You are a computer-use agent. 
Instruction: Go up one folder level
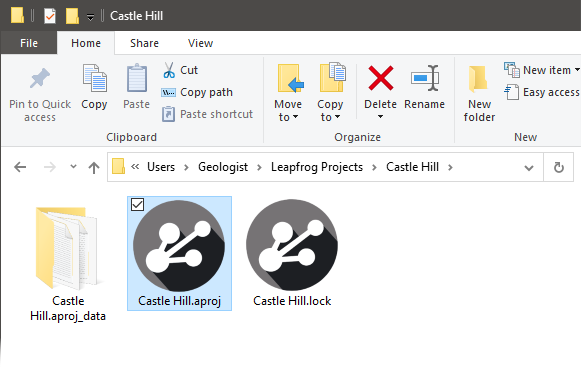click(94, 168)
